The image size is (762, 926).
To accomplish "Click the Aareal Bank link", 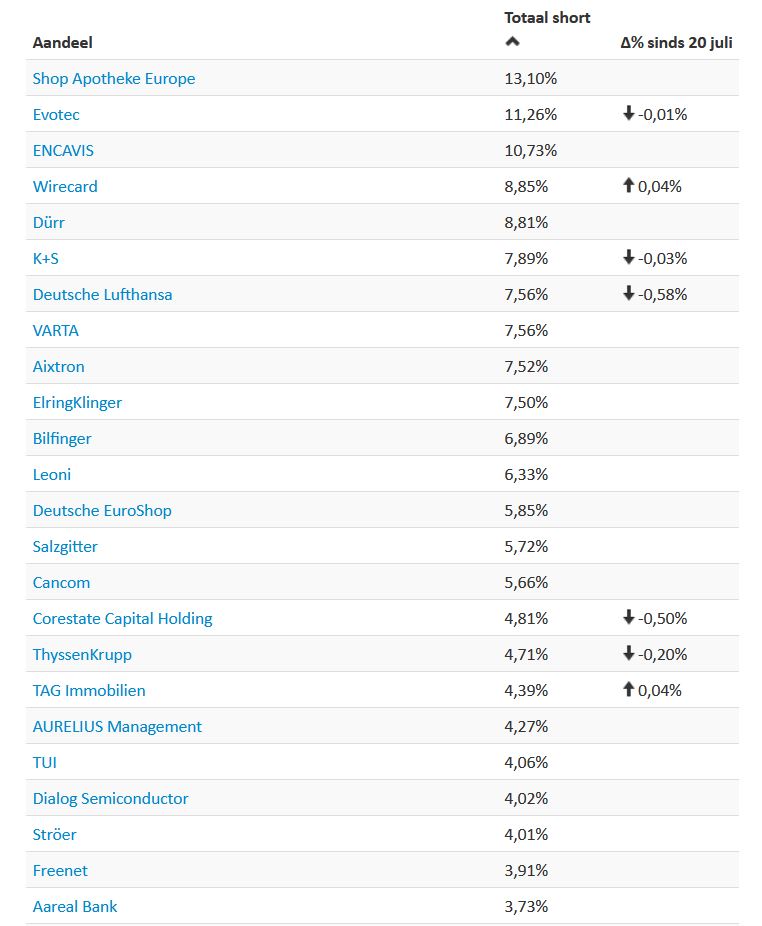I will coord(75,906).
